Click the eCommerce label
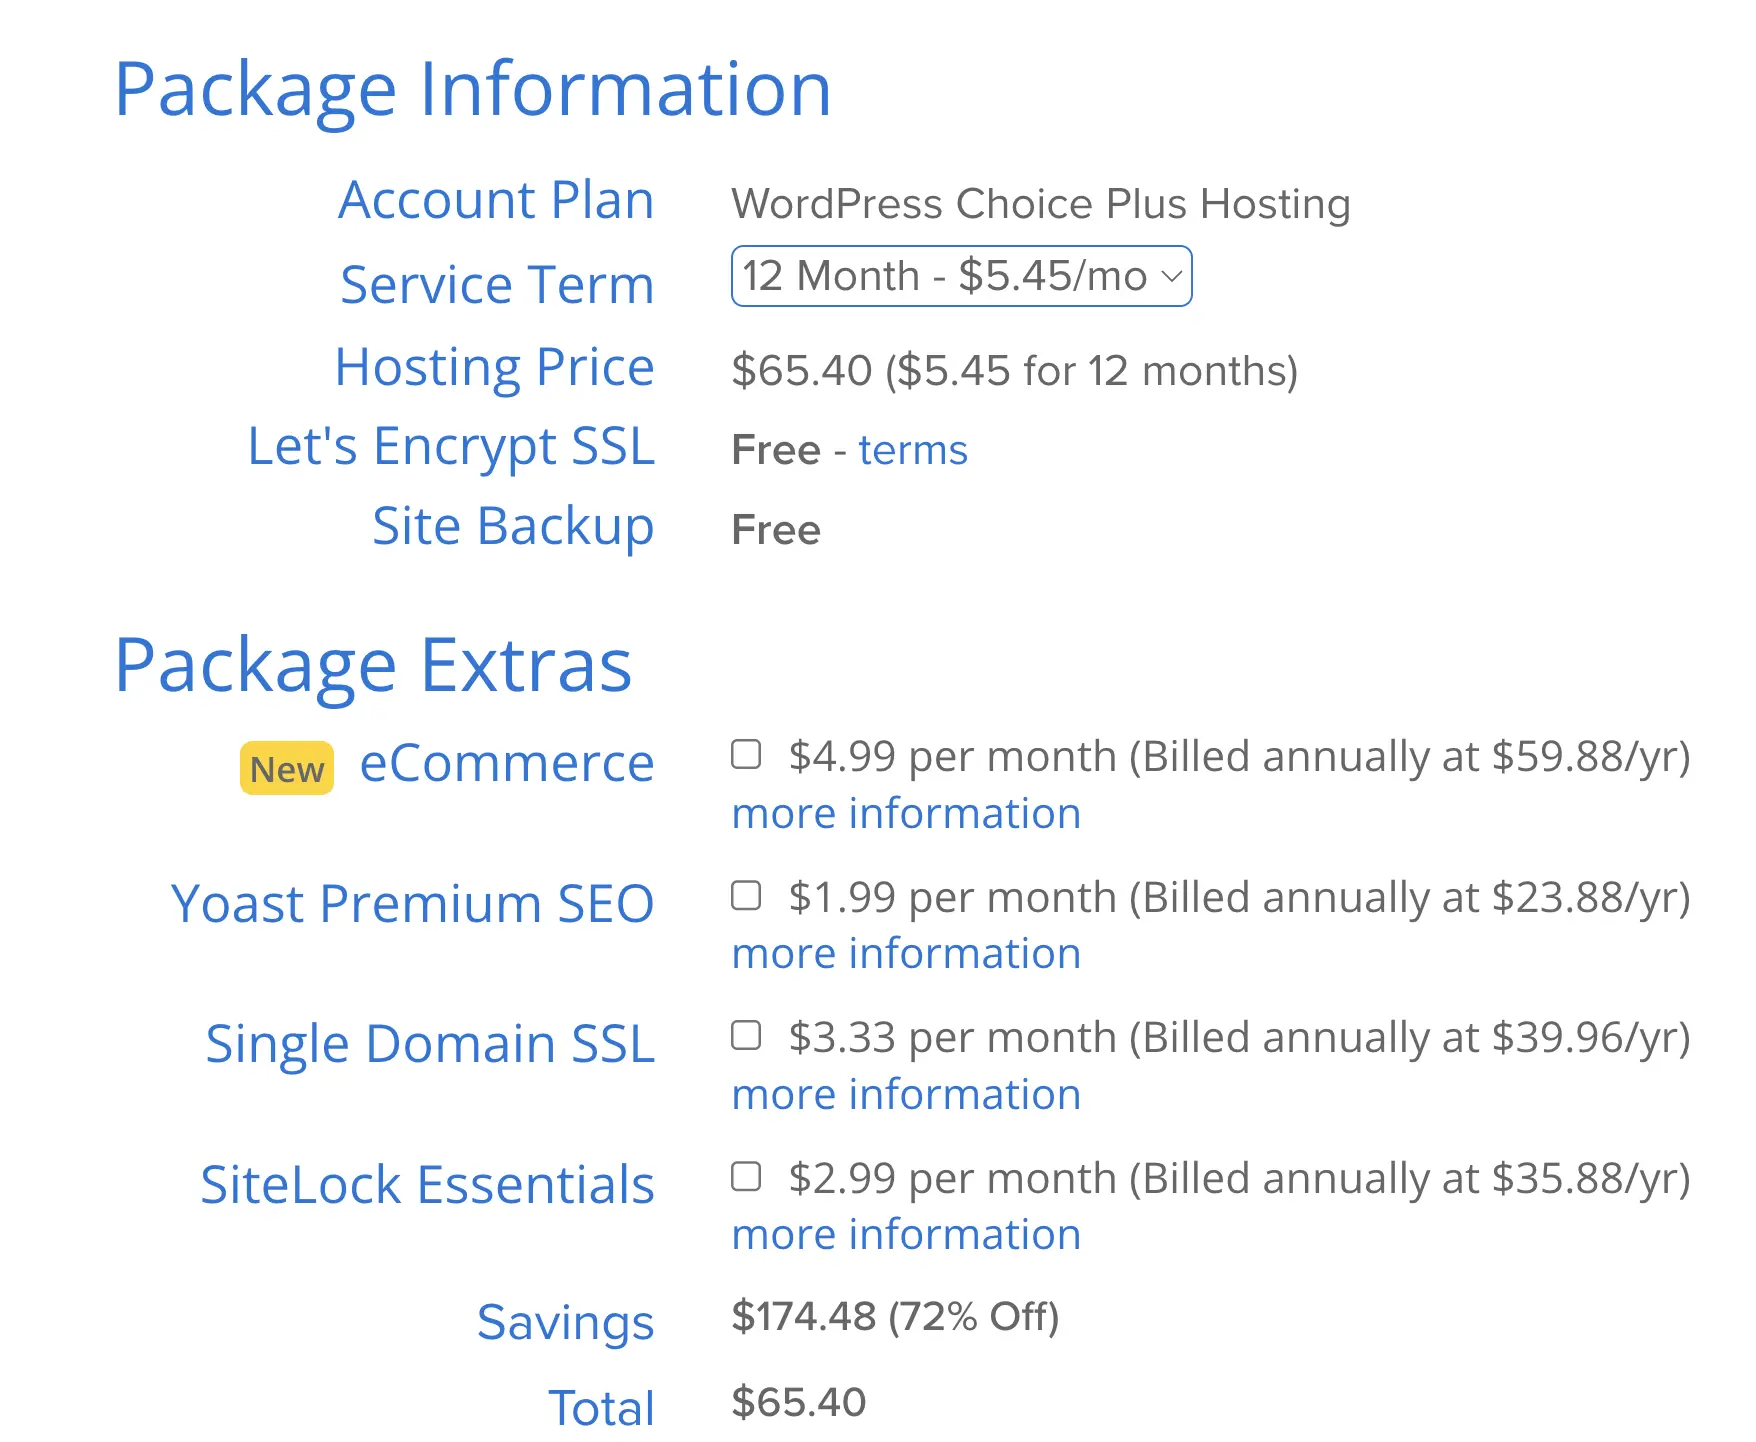 (506, 764)
